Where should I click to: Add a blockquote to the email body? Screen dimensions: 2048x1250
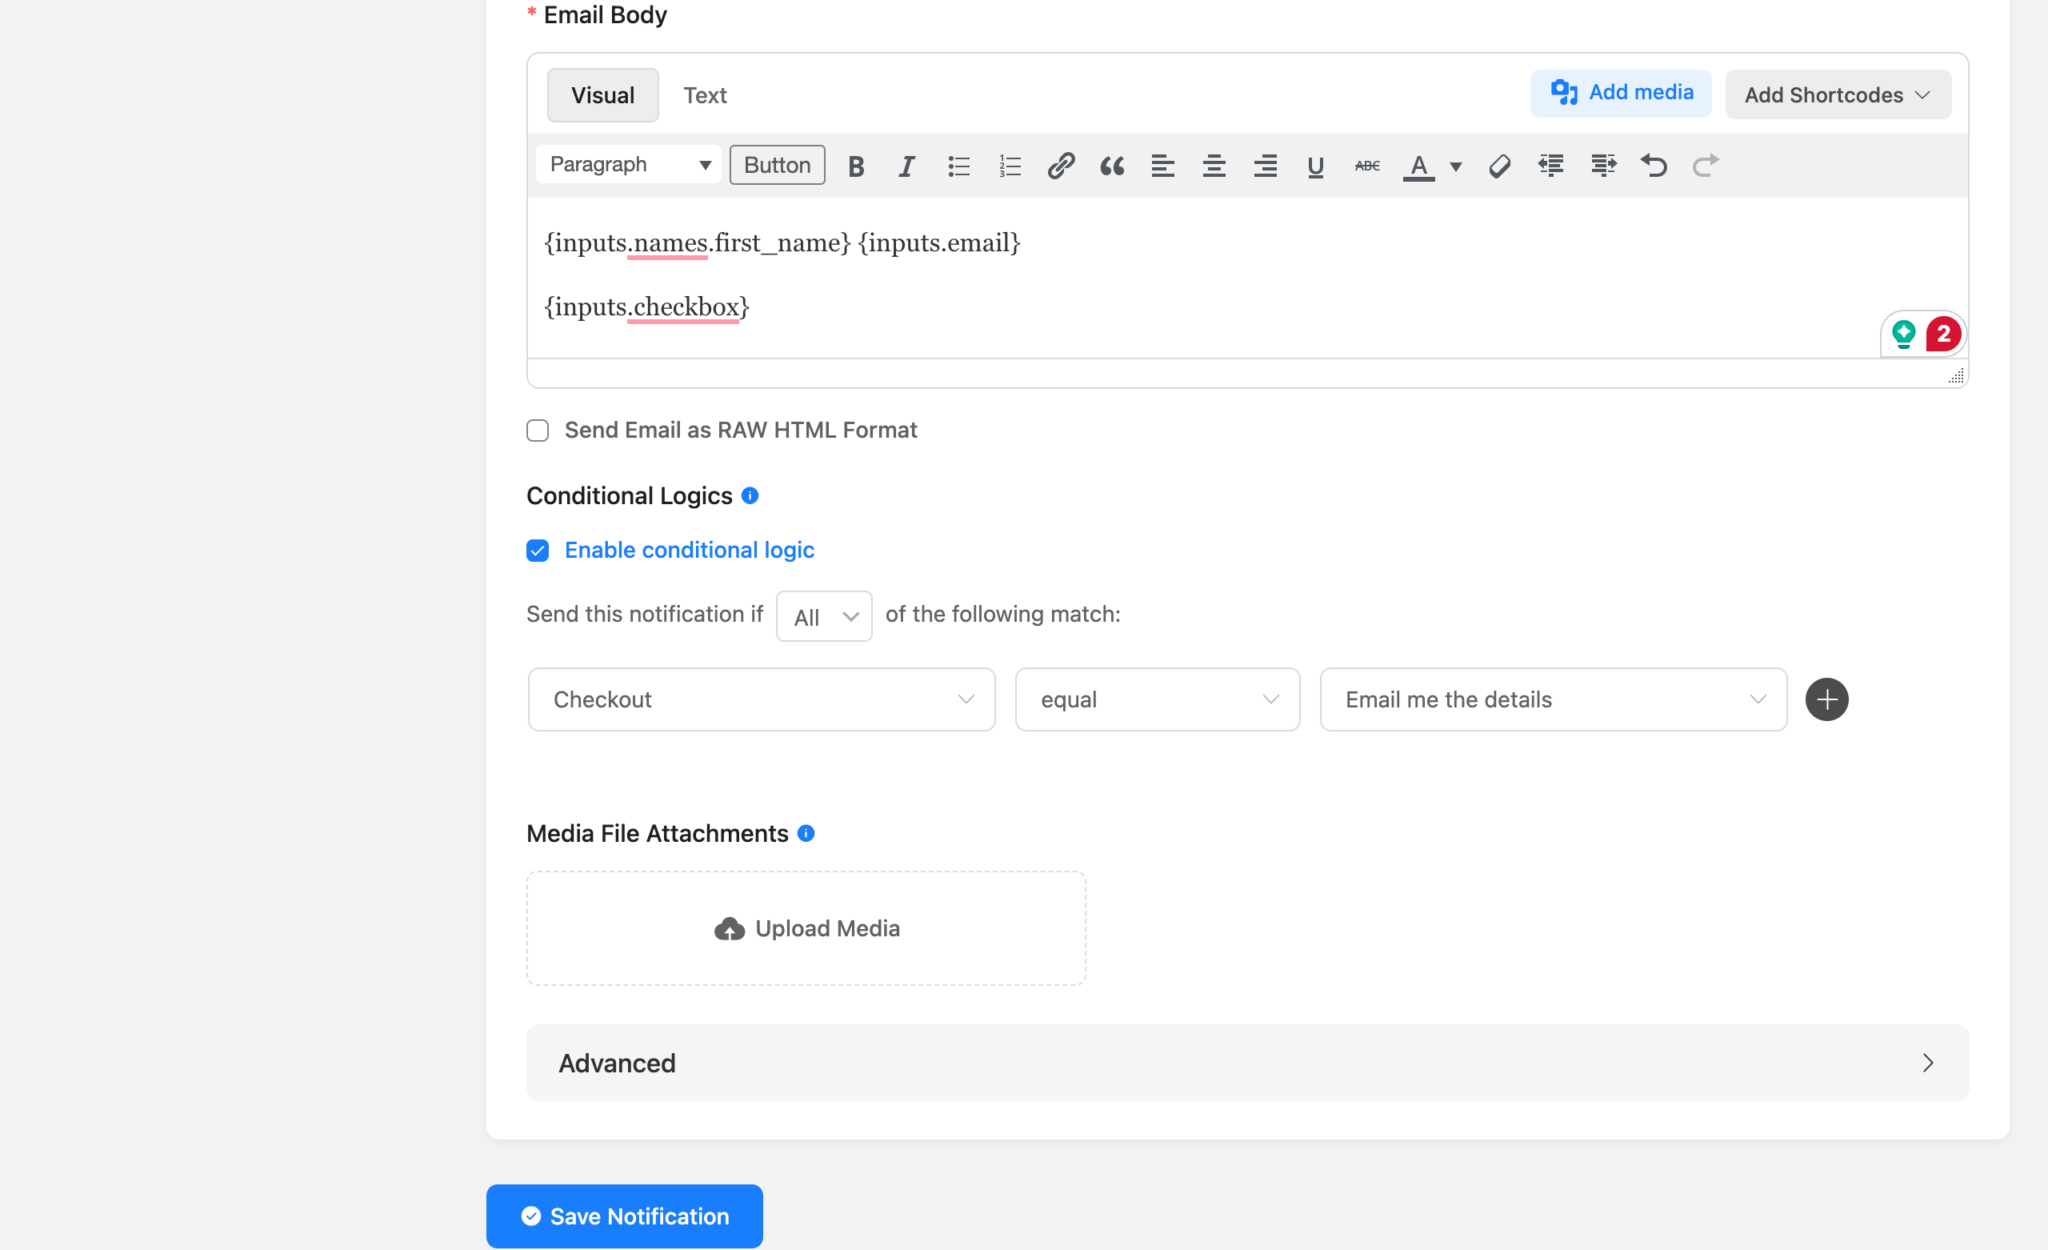(1111, 165)
